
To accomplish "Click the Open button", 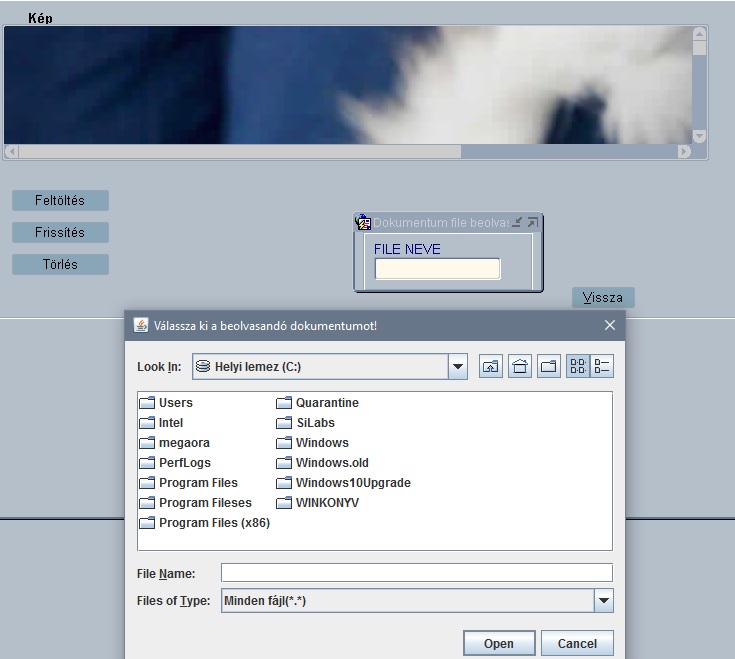I will tap(499, 644).
